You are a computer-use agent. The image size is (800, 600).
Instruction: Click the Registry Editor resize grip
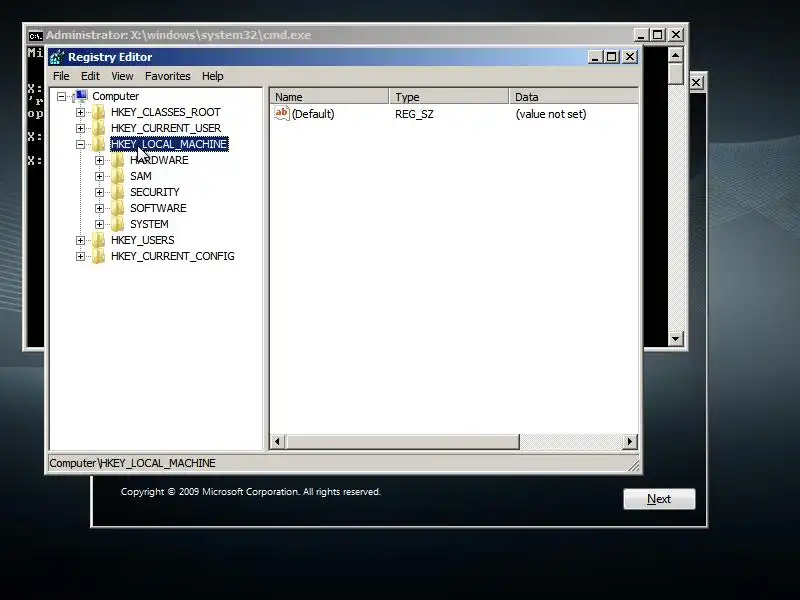(x=634, y=464)
